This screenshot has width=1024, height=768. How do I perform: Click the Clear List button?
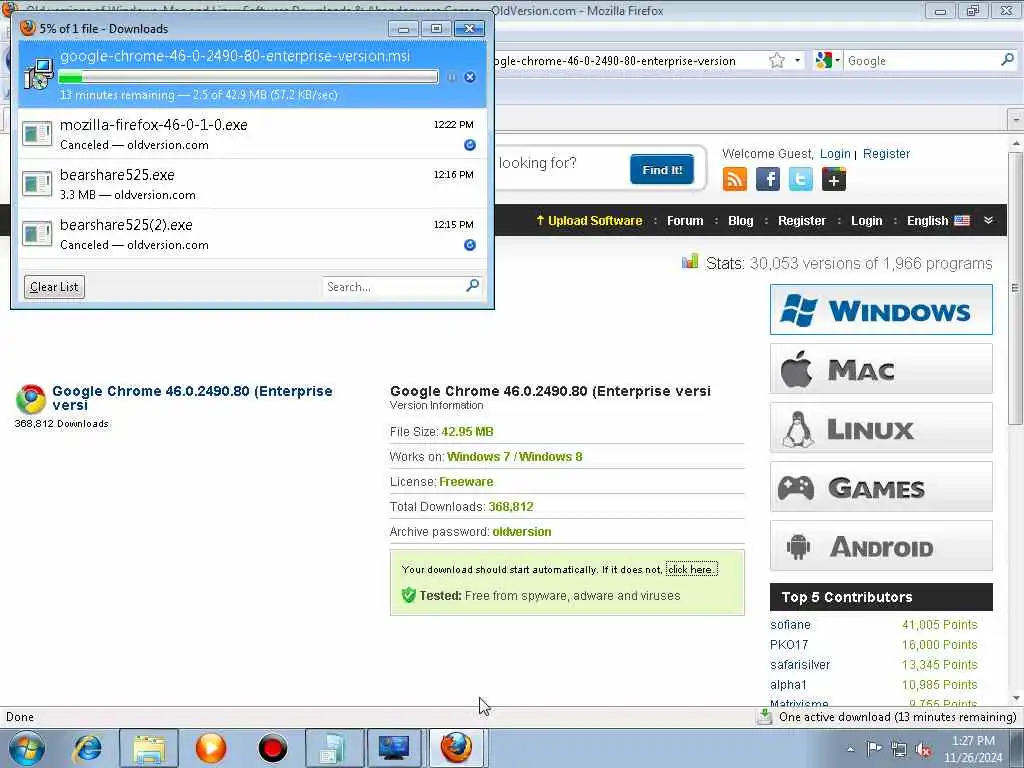pos(54,287)
